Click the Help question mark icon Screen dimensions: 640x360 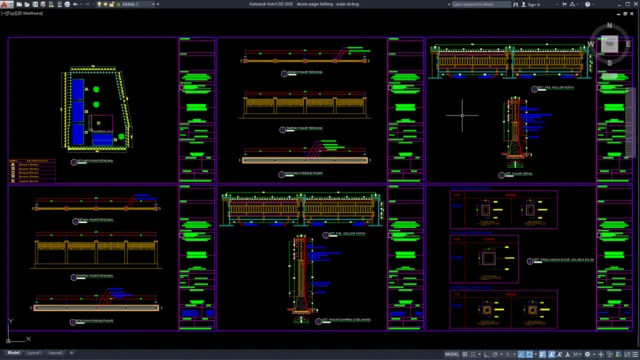587,4
